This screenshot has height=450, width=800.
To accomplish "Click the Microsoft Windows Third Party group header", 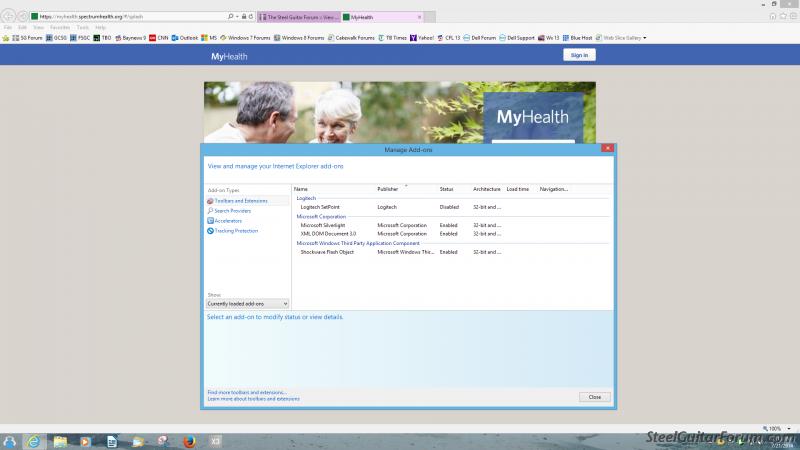I will point(358,243).
